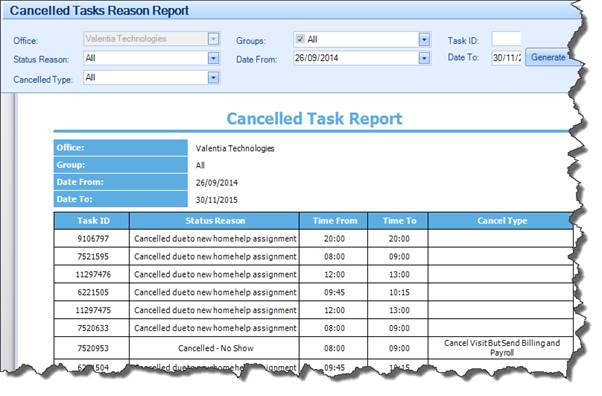Click the Cancel Type column header
This screenshot has width=602, height=396.
click(501, 221)
